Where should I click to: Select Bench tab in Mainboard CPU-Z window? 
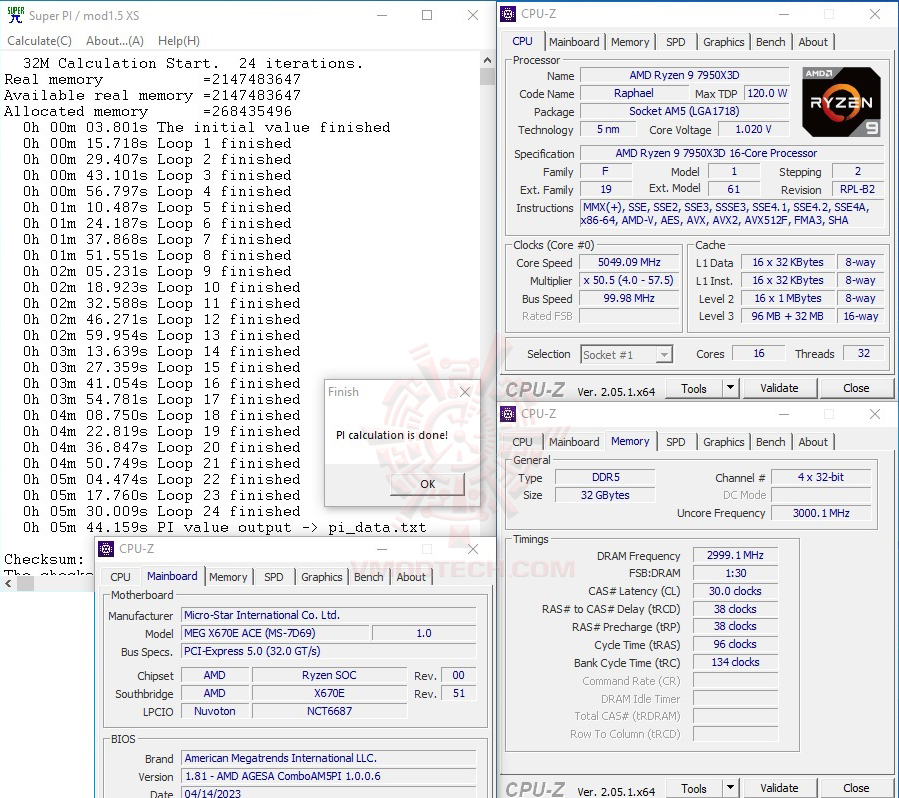[x=369, y=577]
